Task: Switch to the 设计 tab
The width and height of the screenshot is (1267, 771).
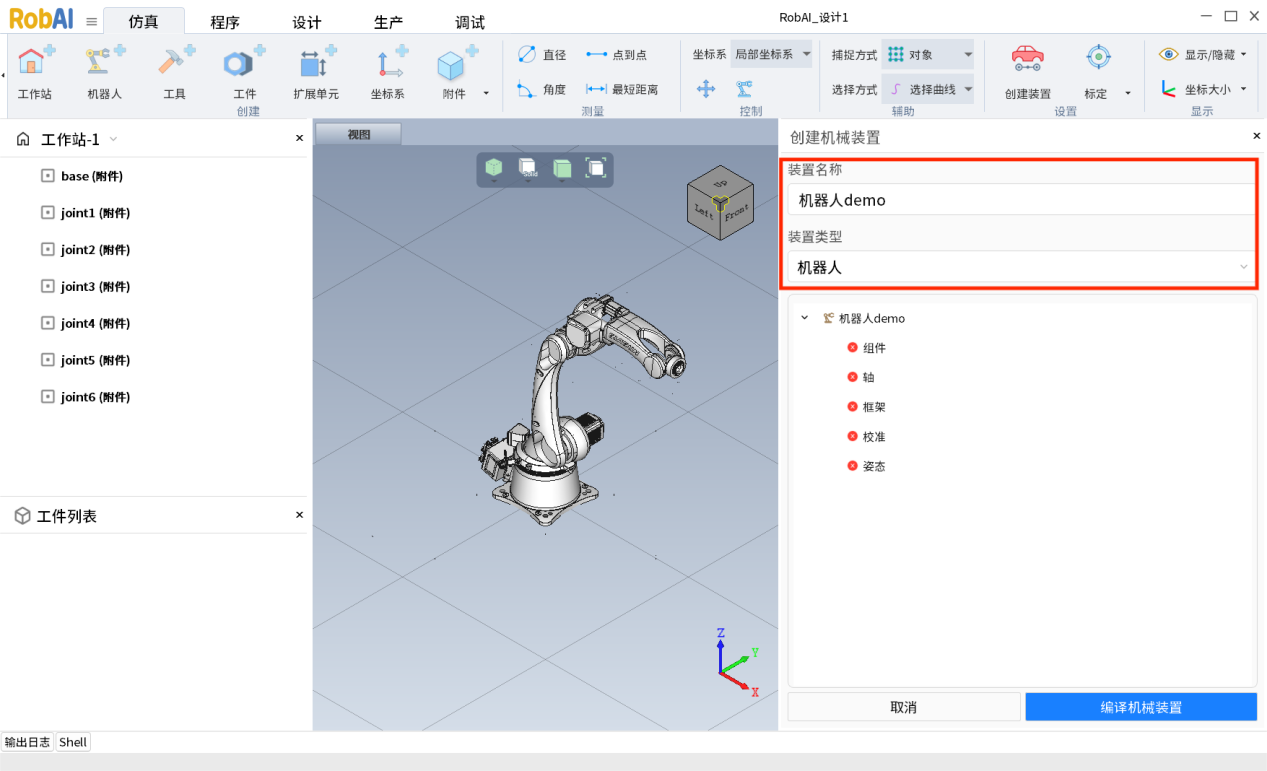Action: point(307,22)
